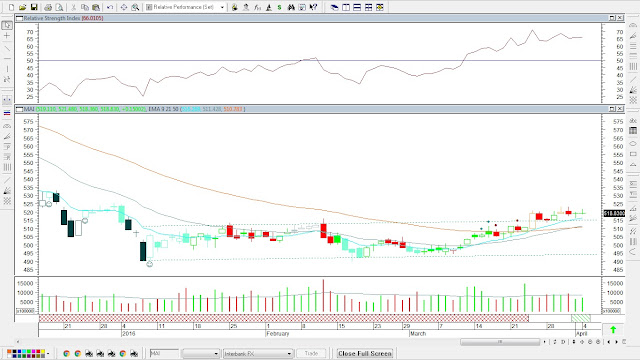Close the Relative Strength Index panel
640x360 pixels.
(620, 18)
